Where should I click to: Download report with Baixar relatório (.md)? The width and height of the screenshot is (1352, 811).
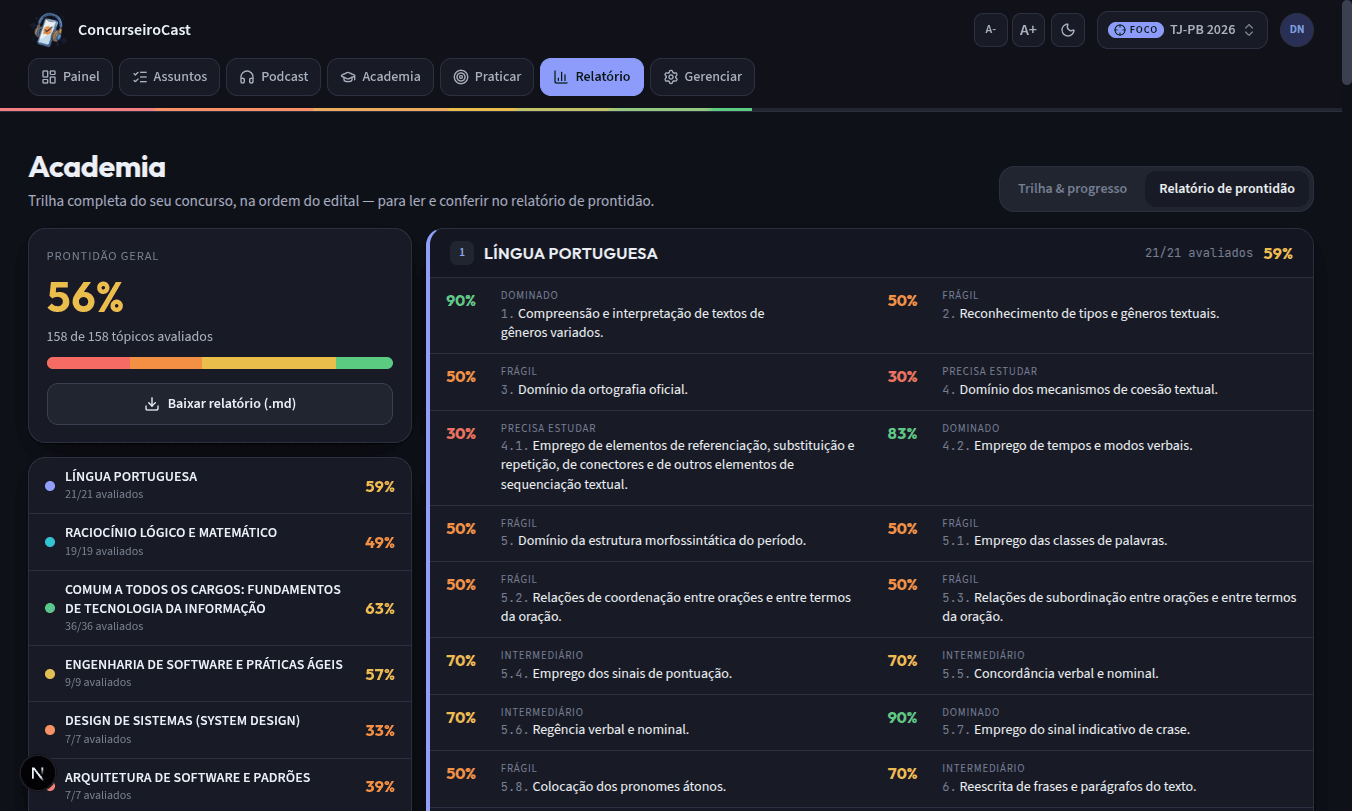[x=220, y=404]
